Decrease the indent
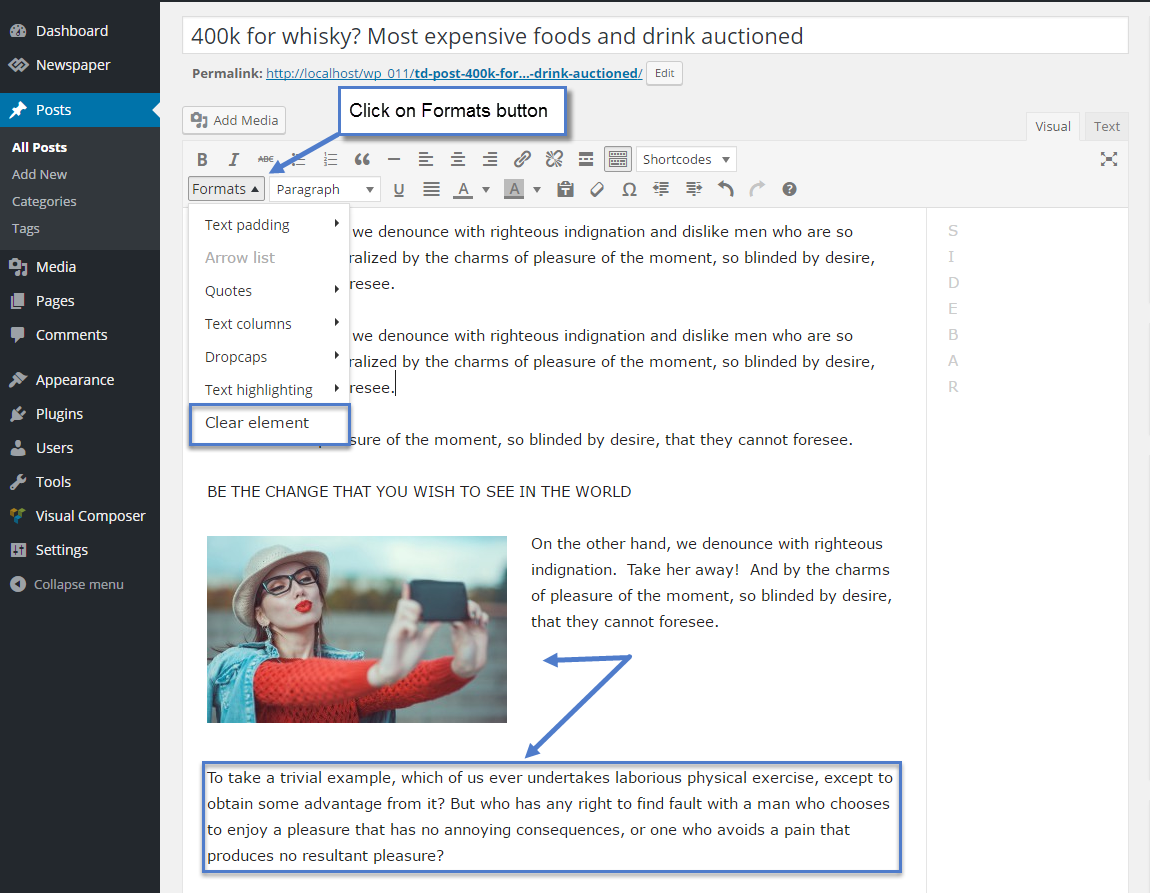This screenshot has height=893, width=1150. 661,190
